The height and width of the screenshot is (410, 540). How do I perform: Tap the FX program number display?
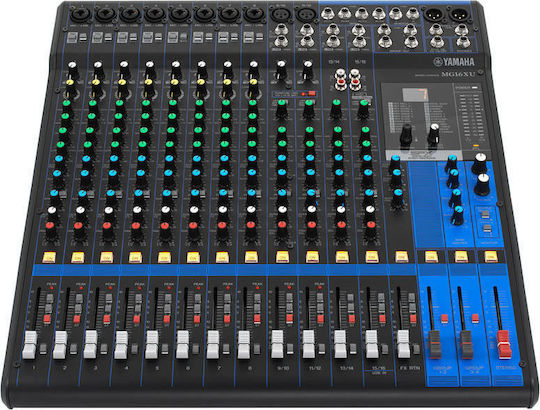pyautogui.click(x=415, y=94)
